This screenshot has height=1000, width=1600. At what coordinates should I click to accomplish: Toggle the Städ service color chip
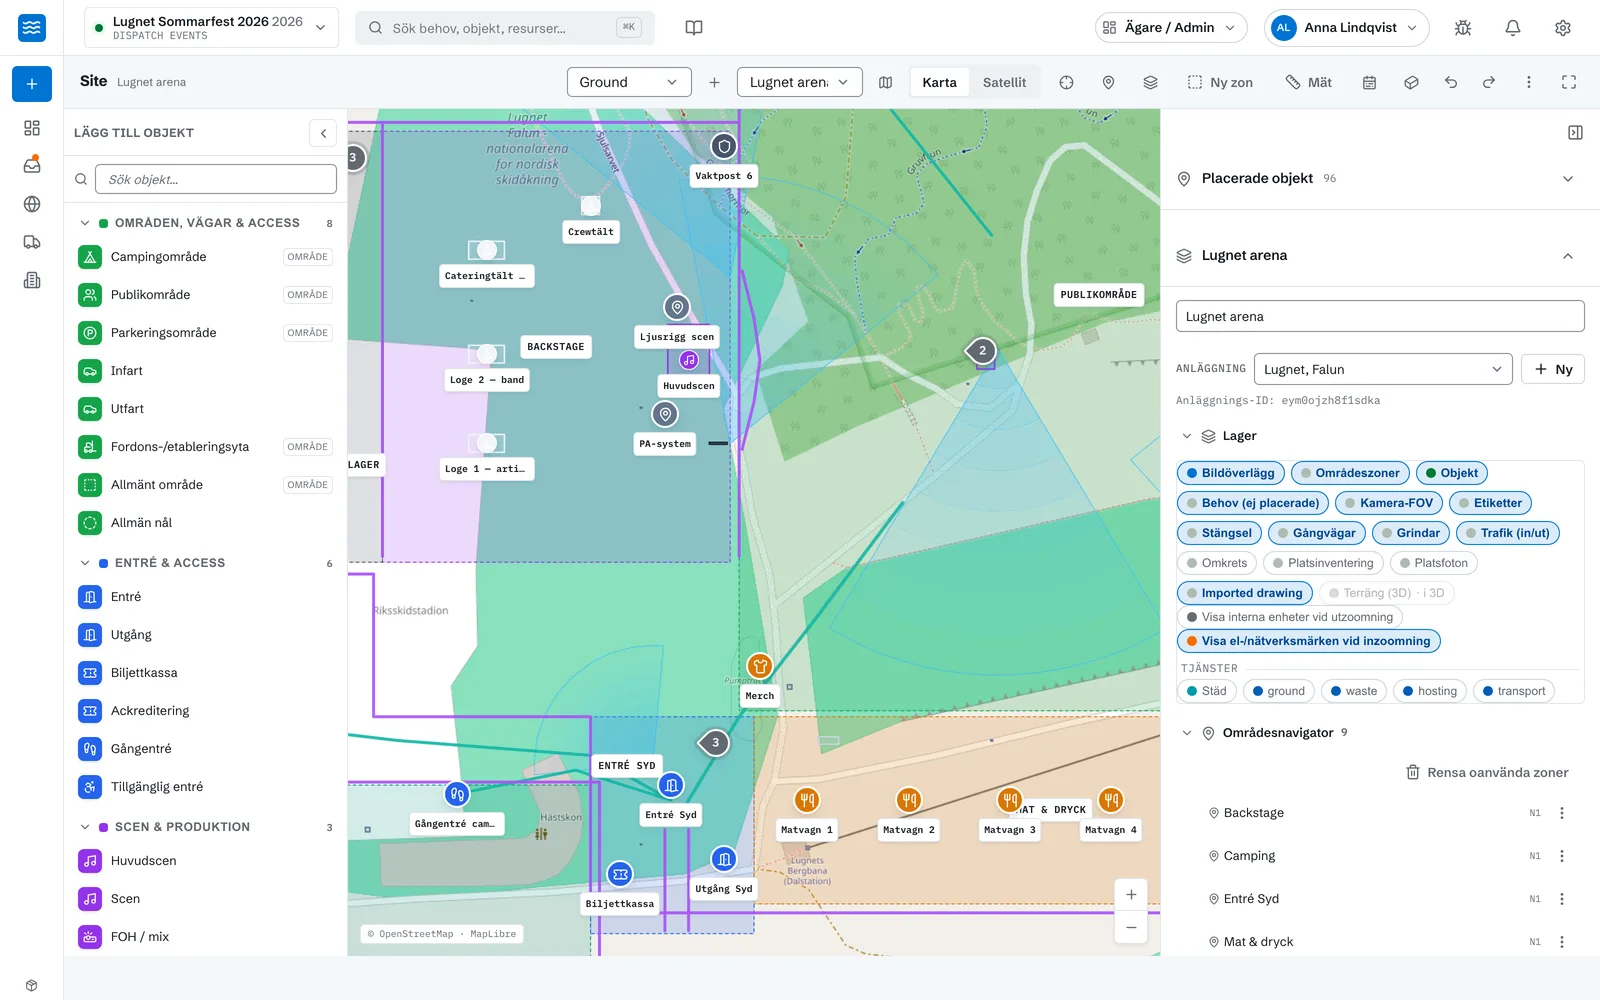pos(1207,691)
